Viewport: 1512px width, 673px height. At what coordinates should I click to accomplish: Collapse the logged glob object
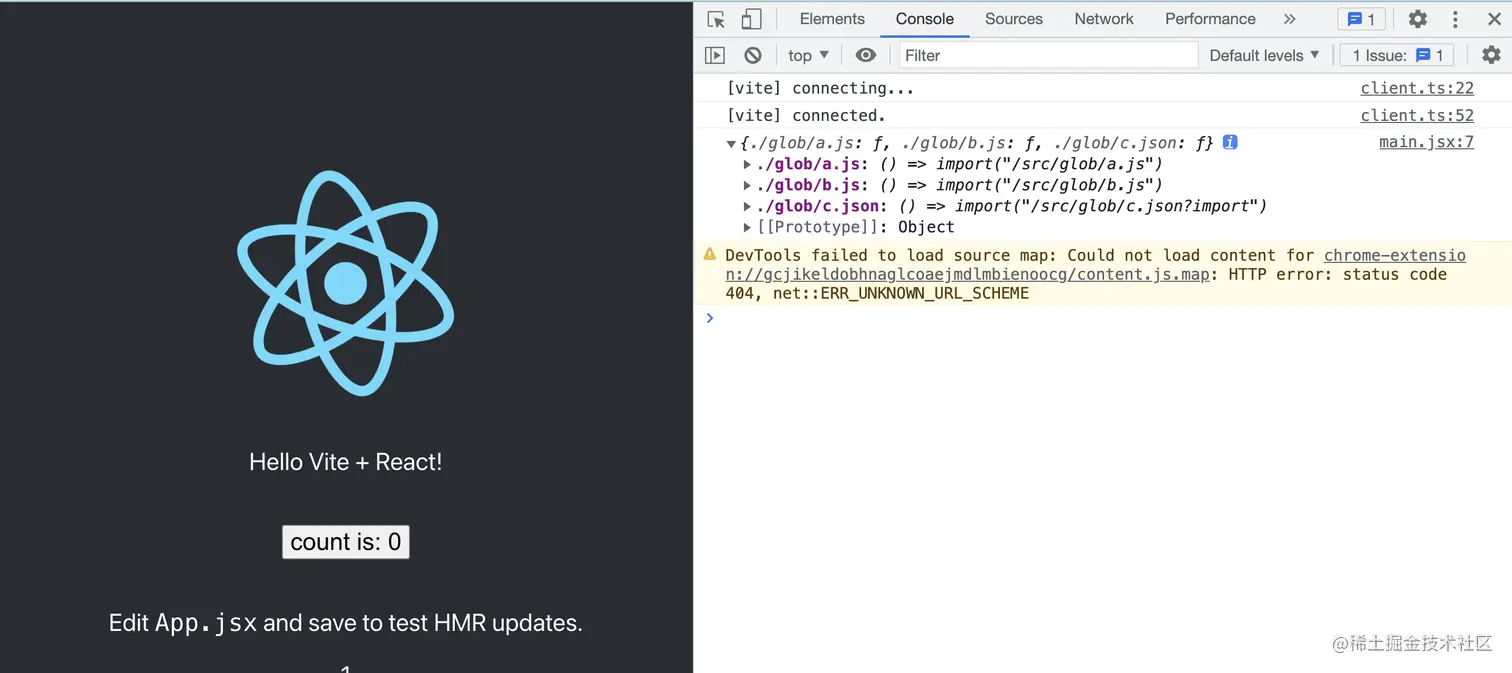[731, 144]
